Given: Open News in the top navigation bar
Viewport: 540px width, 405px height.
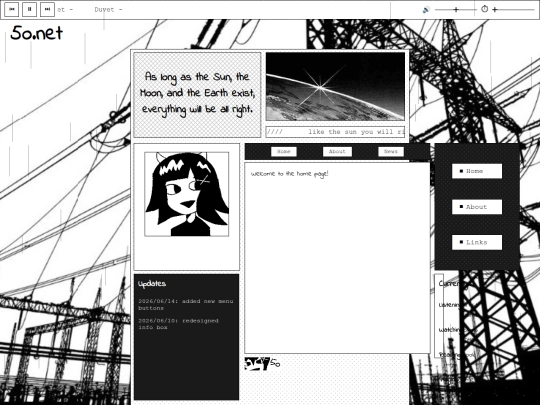Looking at the screenshot, I should (391, 152).
